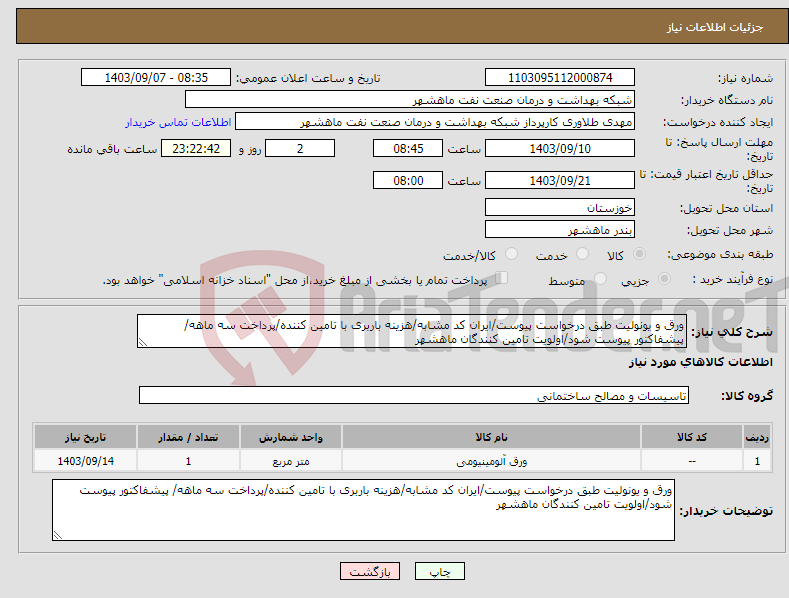Click the remaining time field 23:22:42
The image size is (789, 598).
(196, 148)
